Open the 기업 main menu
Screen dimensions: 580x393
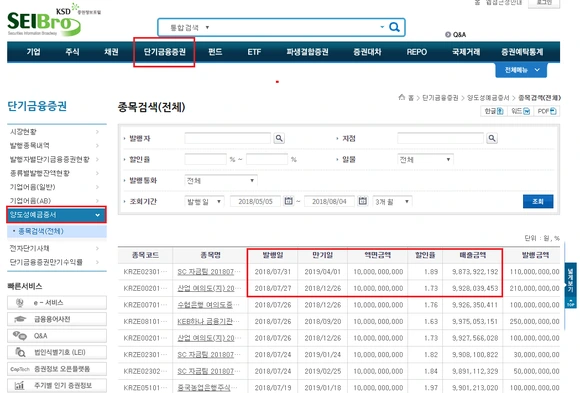[x=33, y=52]
